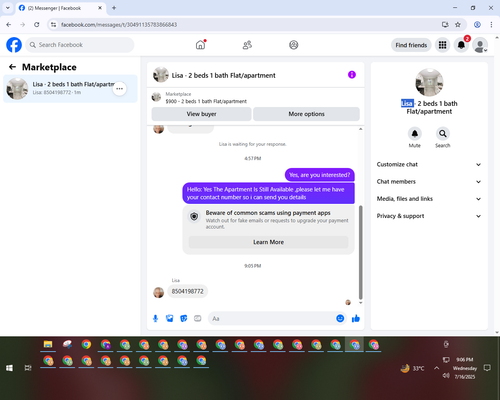Bookmark this page with star icon
This screenshot has height=400, width=500.
tap(458, 24)
